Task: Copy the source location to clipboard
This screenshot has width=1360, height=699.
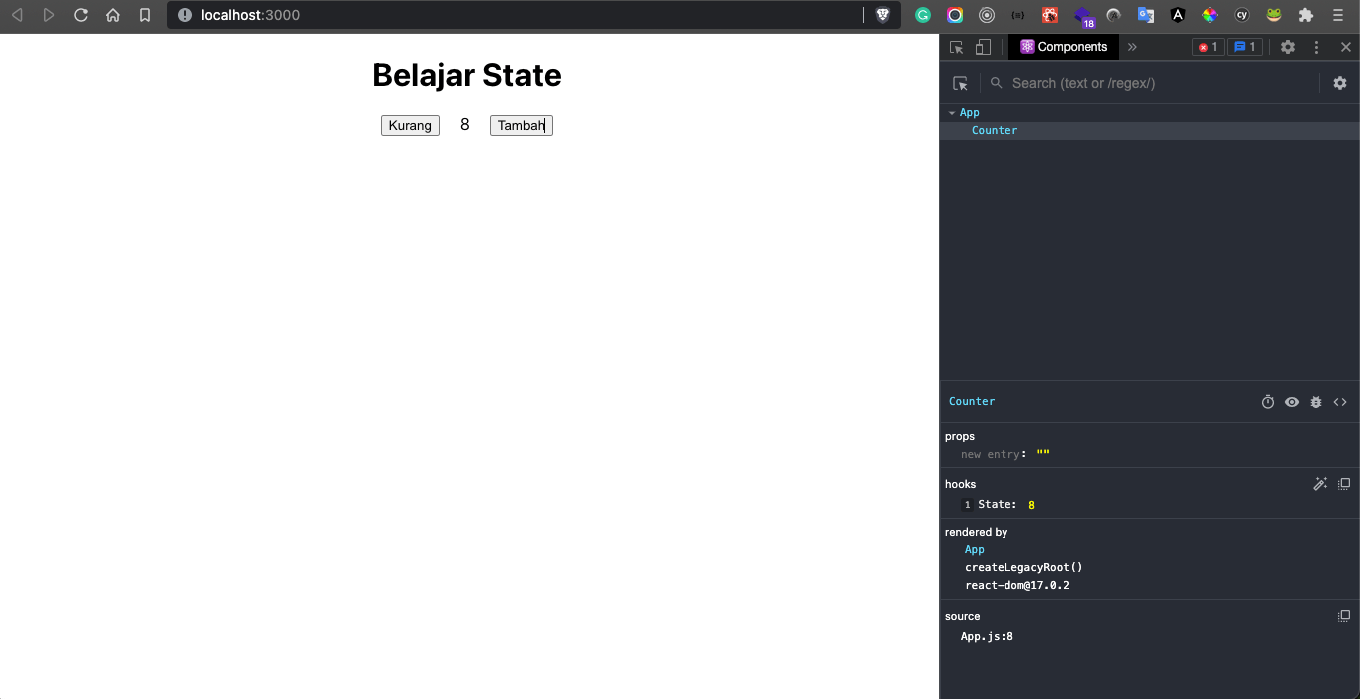Action: point(1344,616)
